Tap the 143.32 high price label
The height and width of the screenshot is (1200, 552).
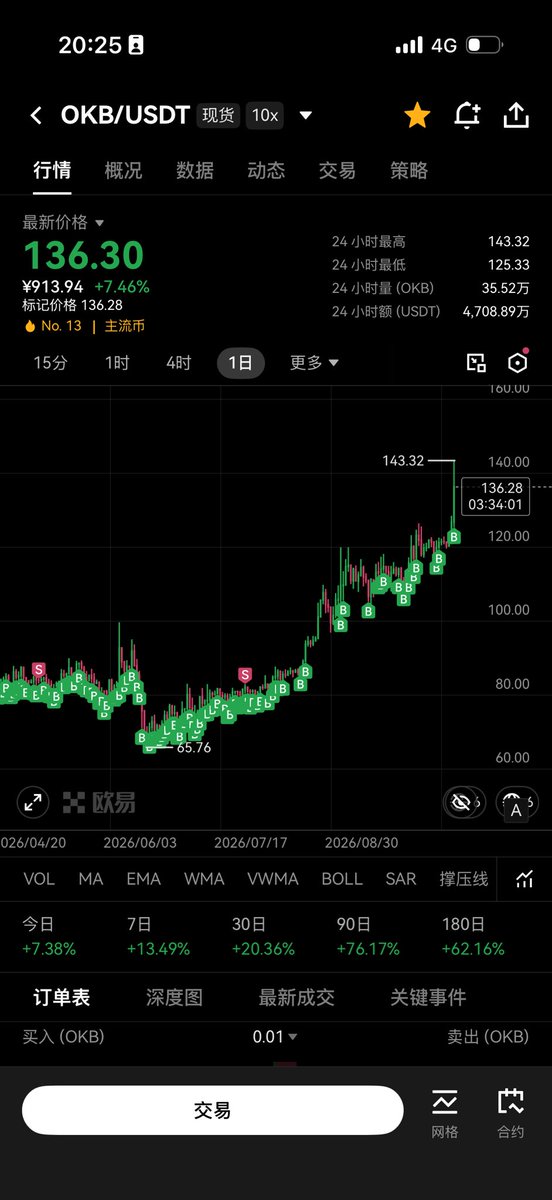pyautogui.click(x=403, y=461)
